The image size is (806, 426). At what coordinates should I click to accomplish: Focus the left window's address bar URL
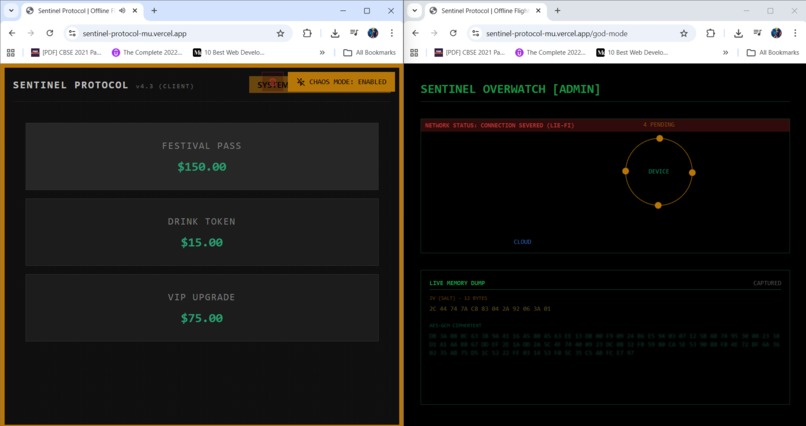[135, 33]
